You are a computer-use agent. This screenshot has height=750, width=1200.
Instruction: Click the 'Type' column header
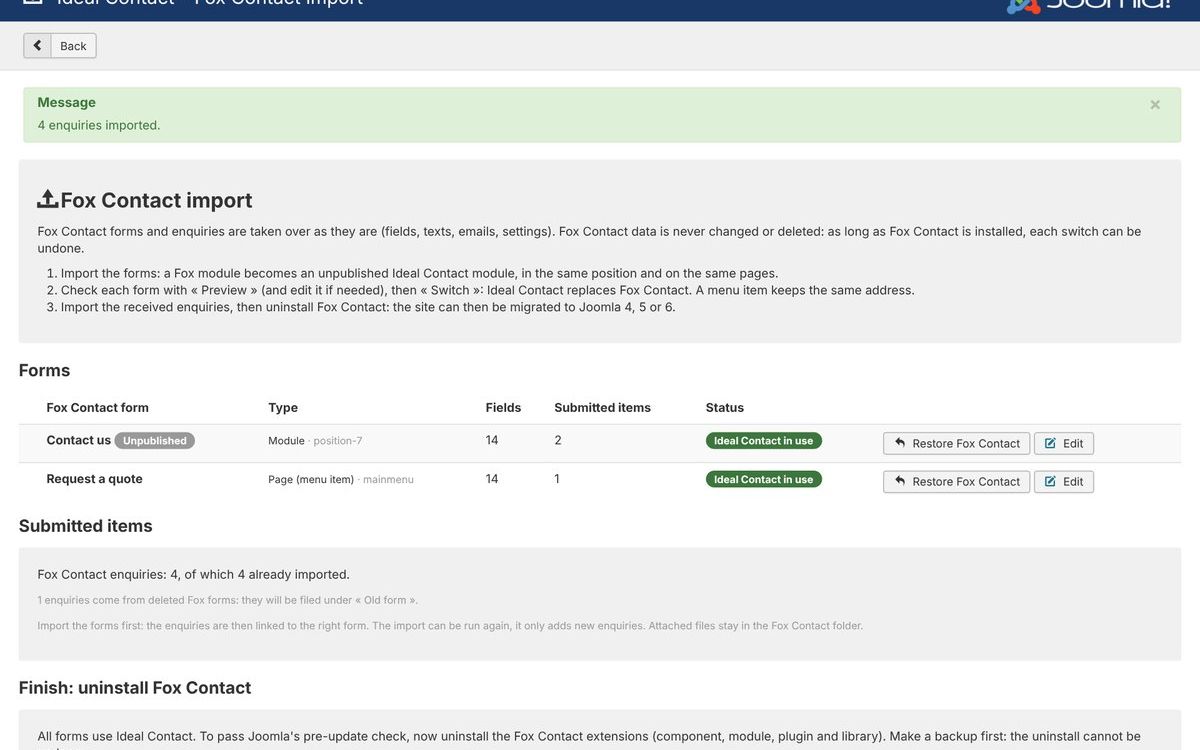coord(283,407)
